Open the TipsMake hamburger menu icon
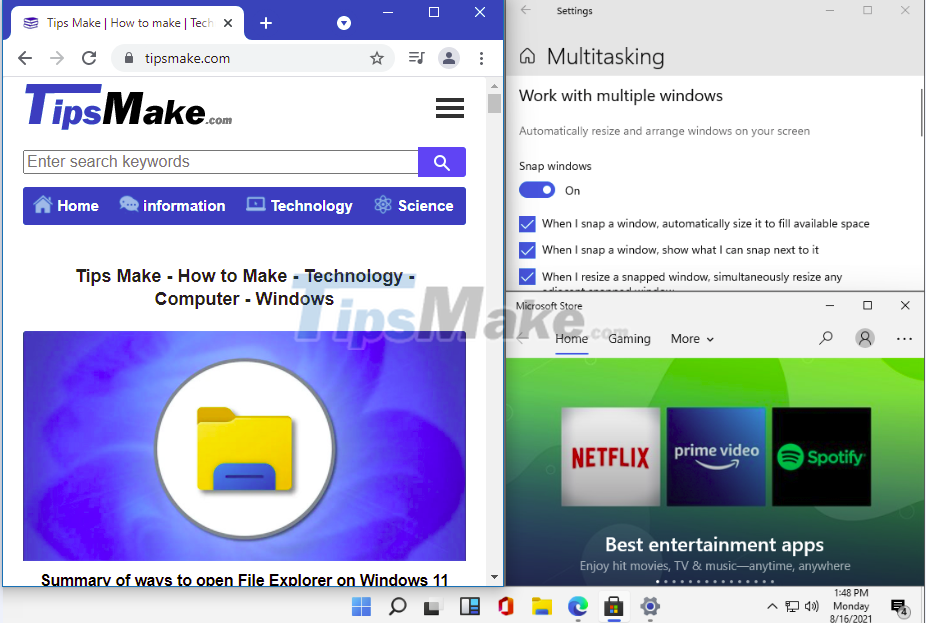The height and width of the screenshot is (623, 926). pyautogui.click(x=449, y=107)
